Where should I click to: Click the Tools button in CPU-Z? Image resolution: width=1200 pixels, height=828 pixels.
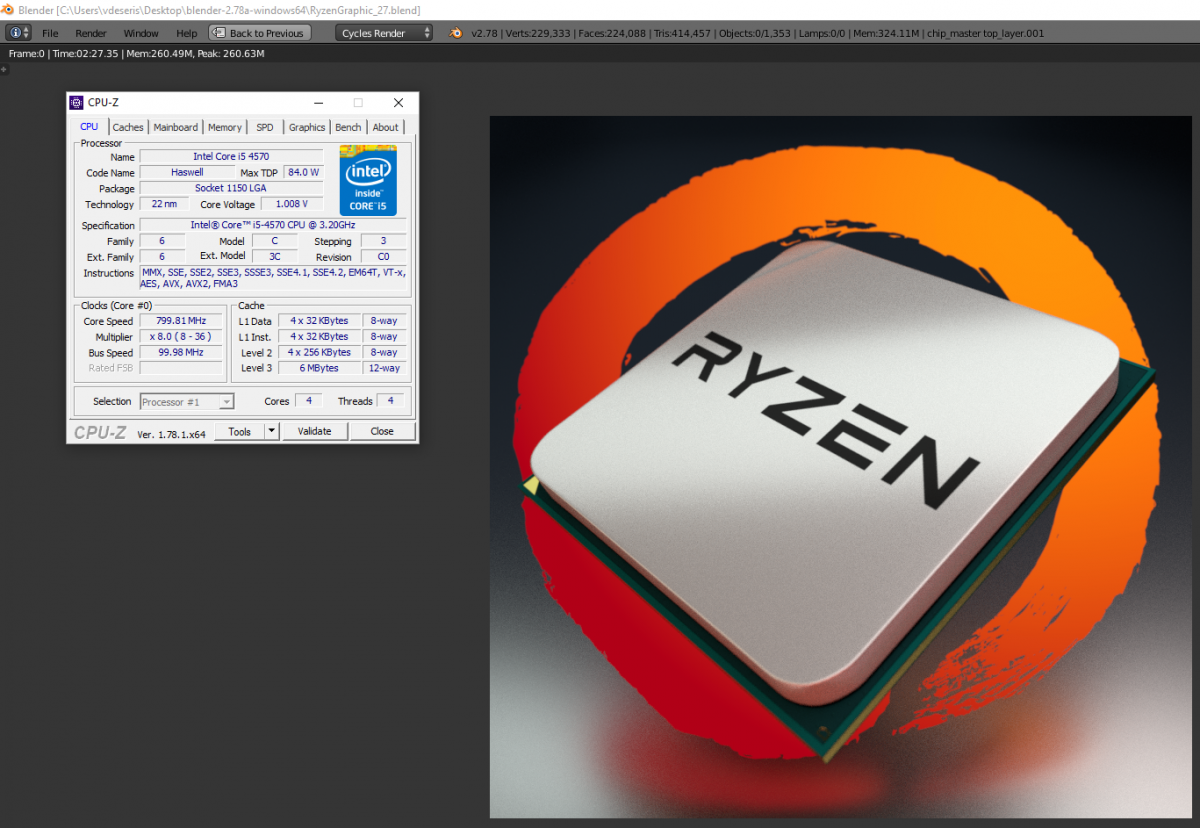[239, 431]
